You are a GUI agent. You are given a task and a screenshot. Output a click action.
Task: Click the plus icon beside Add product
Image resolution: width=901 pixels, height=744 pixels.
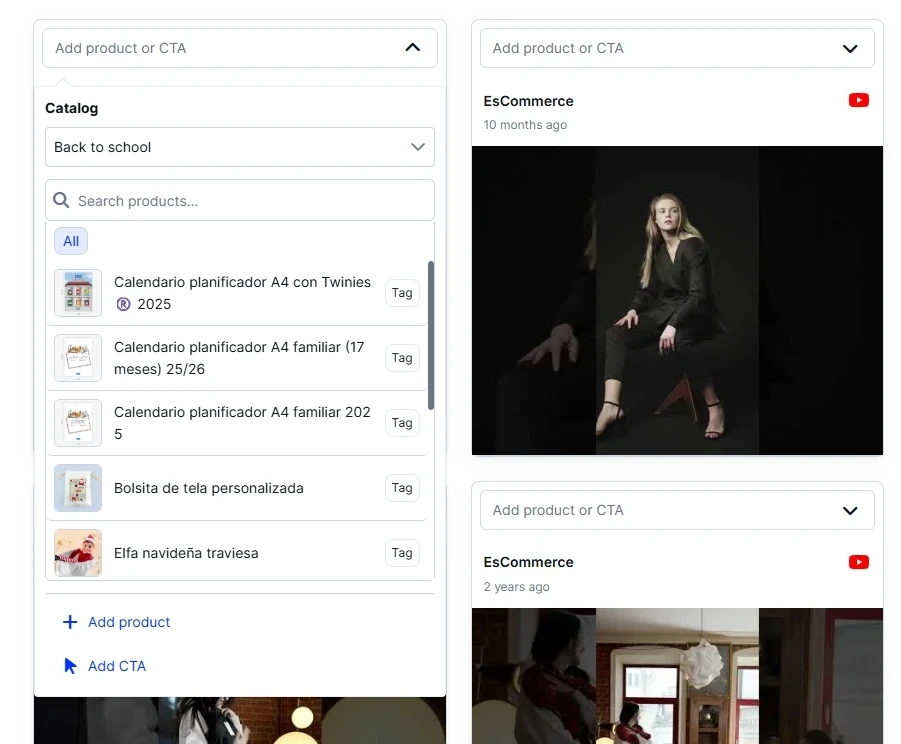pos(70,622)
